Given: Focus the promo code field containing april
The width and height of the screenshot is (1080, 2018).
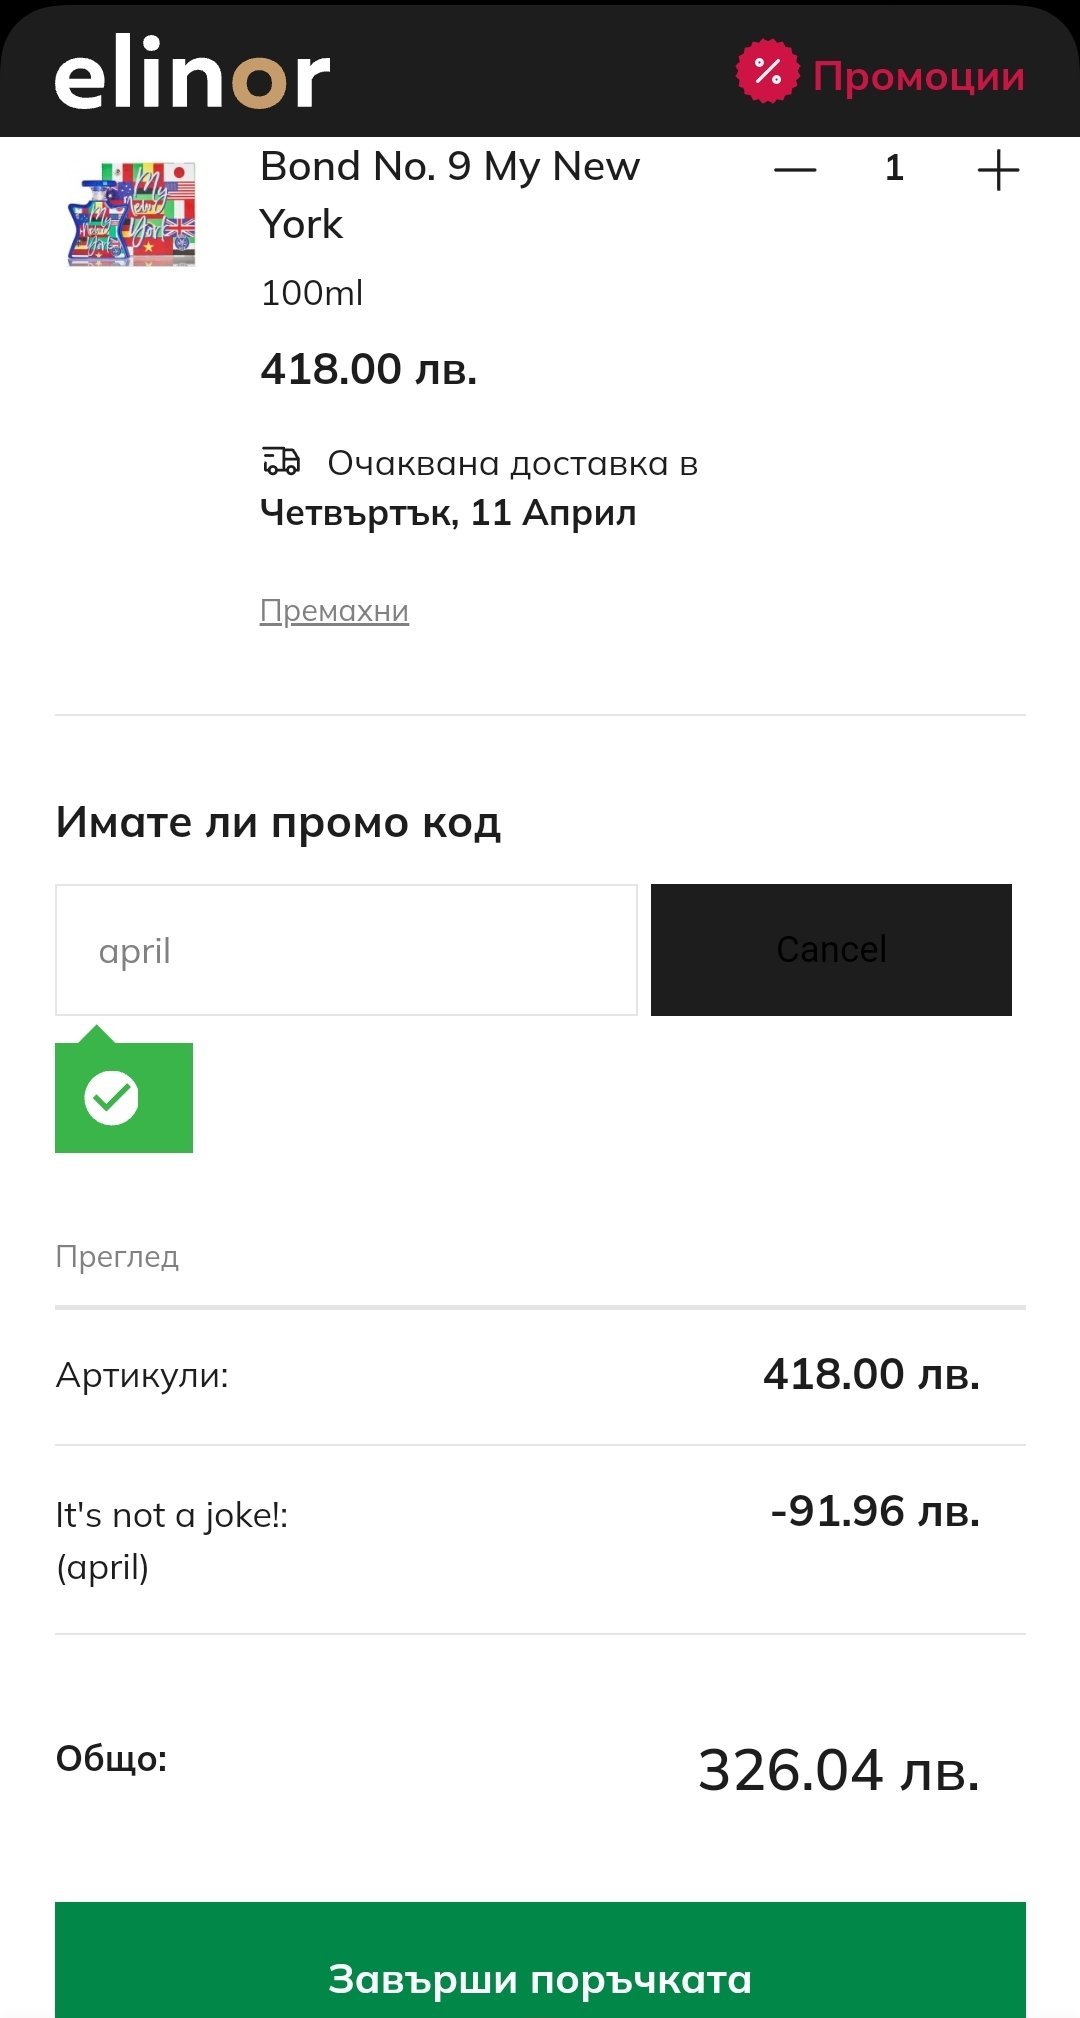Looking at the screenshot, I should tap(346, 950).
